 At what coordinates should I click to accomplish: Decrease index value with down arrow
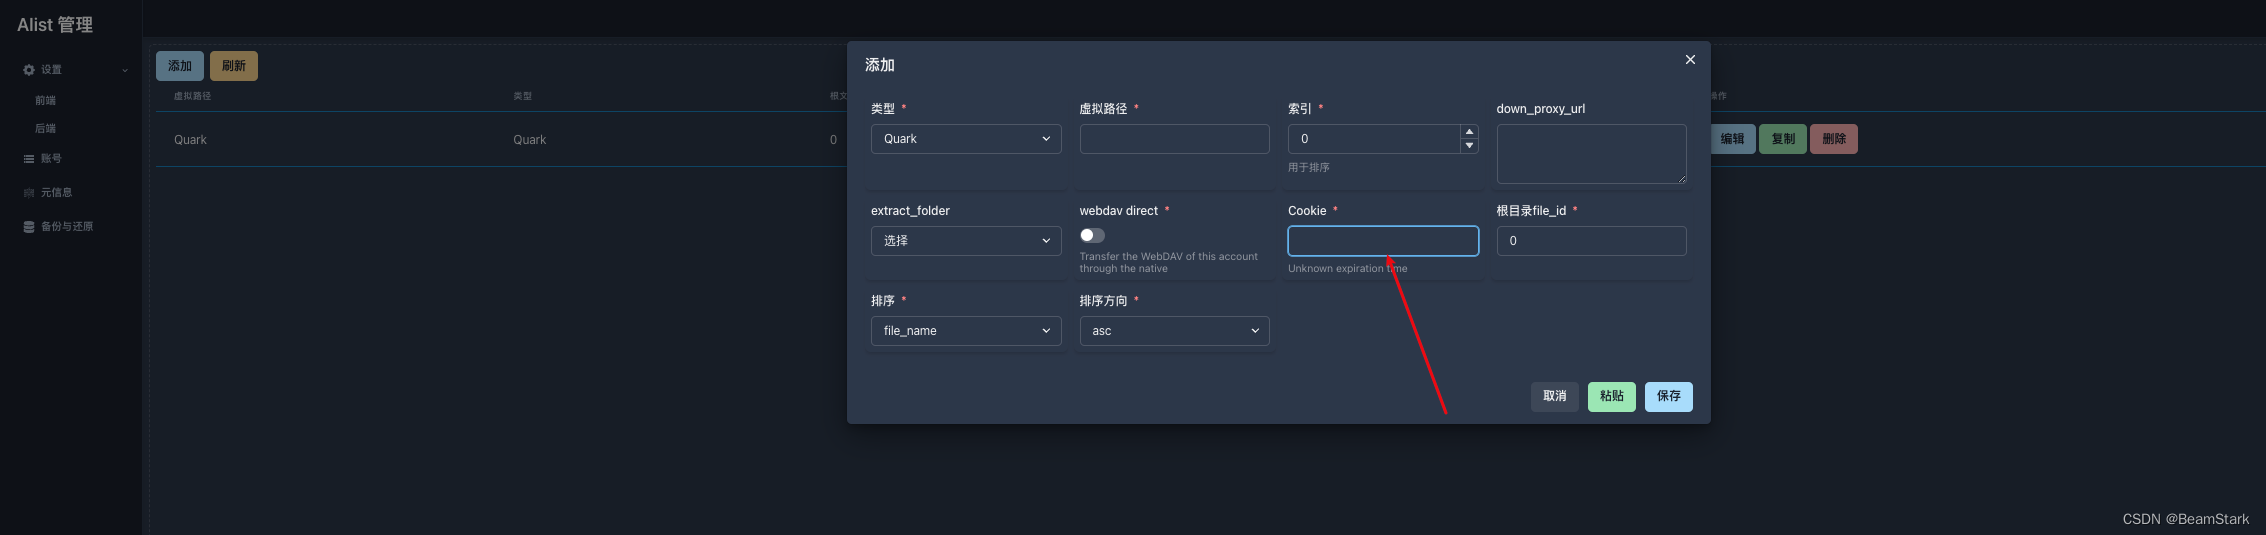(1469, 146)
